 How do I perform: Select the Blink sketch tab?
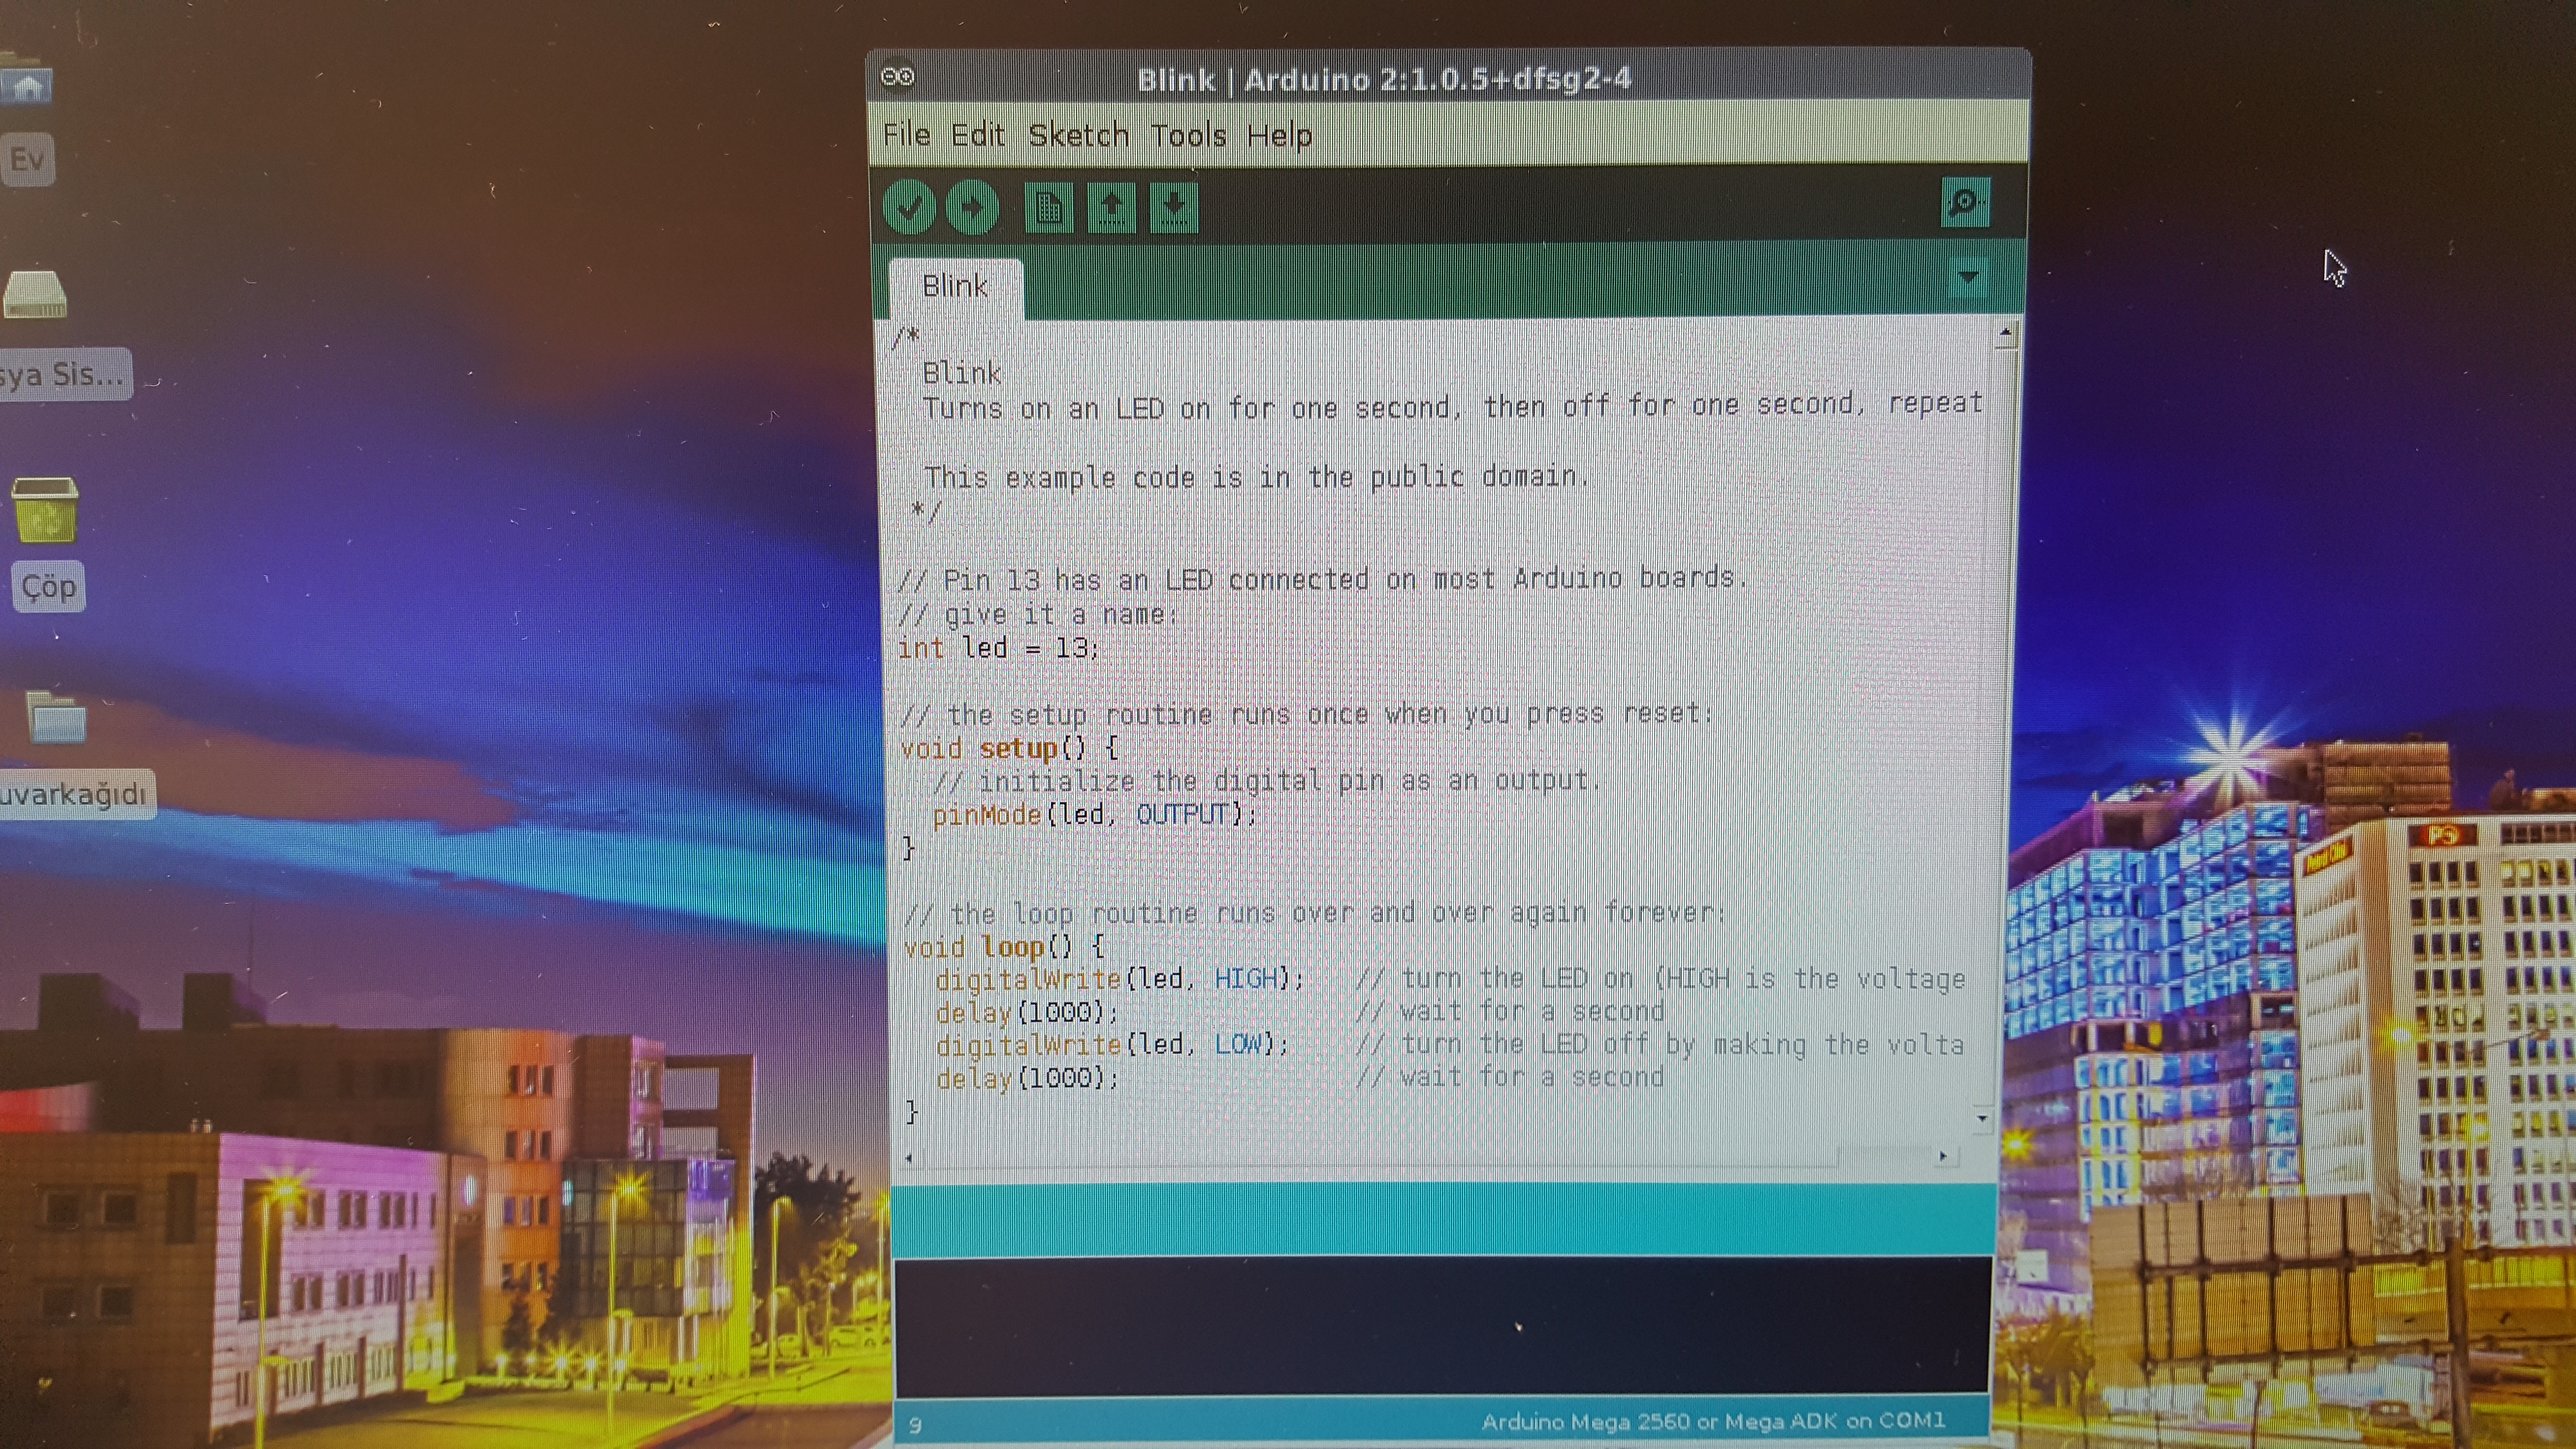click(955, 287)
